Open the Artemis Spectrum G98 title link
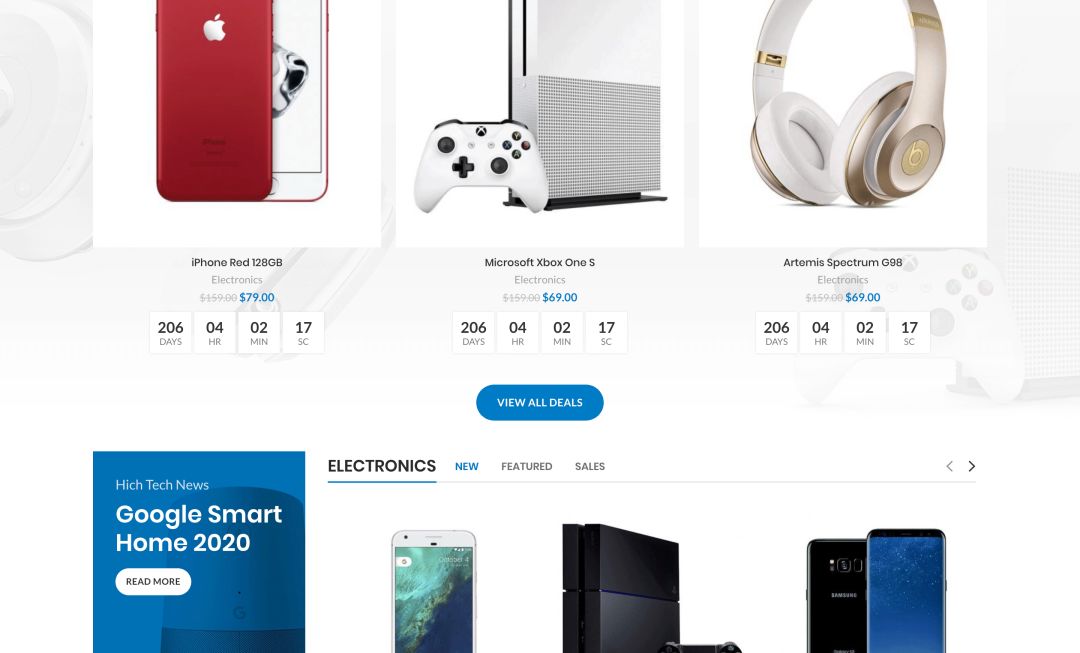 (x=842, y=262)
